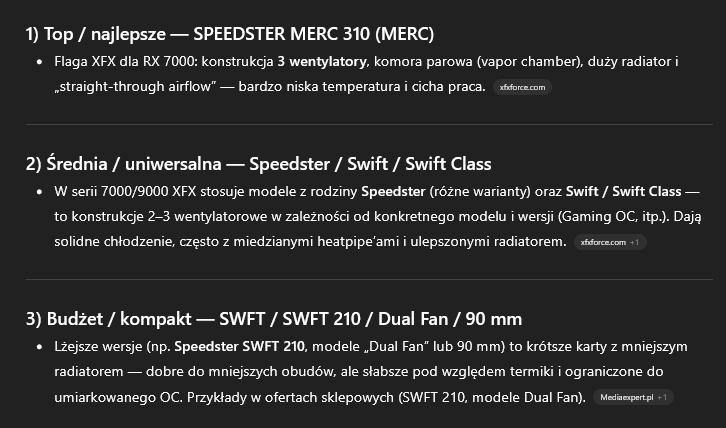726x428 pixels.
Task: Click the bullet point before "Flaga XFX"
Action: pyautogui.click(x=38, y=62)
